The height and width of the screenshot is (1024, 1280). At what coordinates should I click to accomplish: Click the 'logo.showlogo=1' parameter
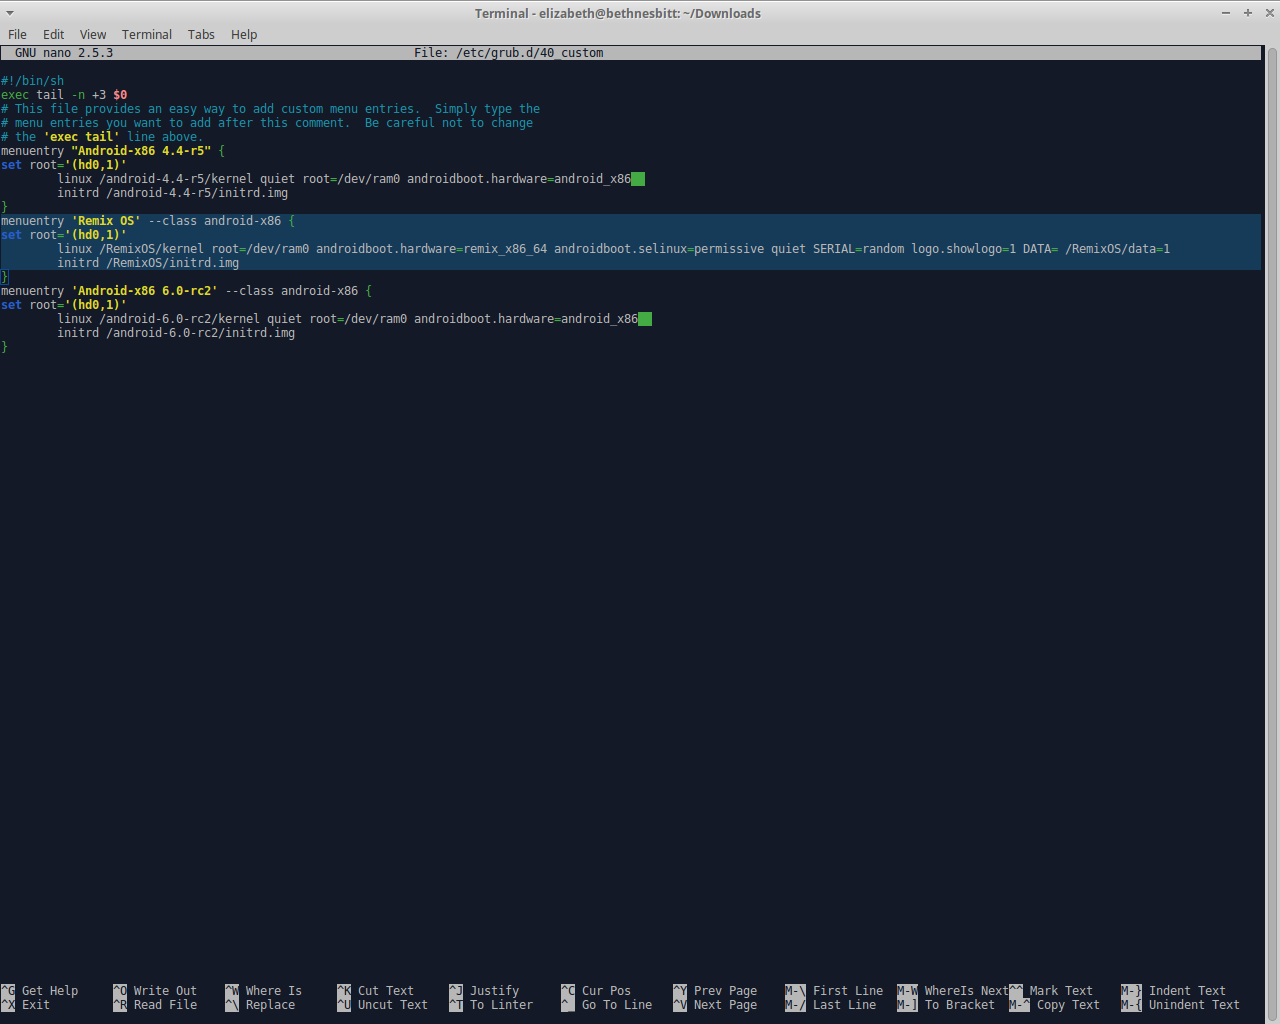coord(963,249)
